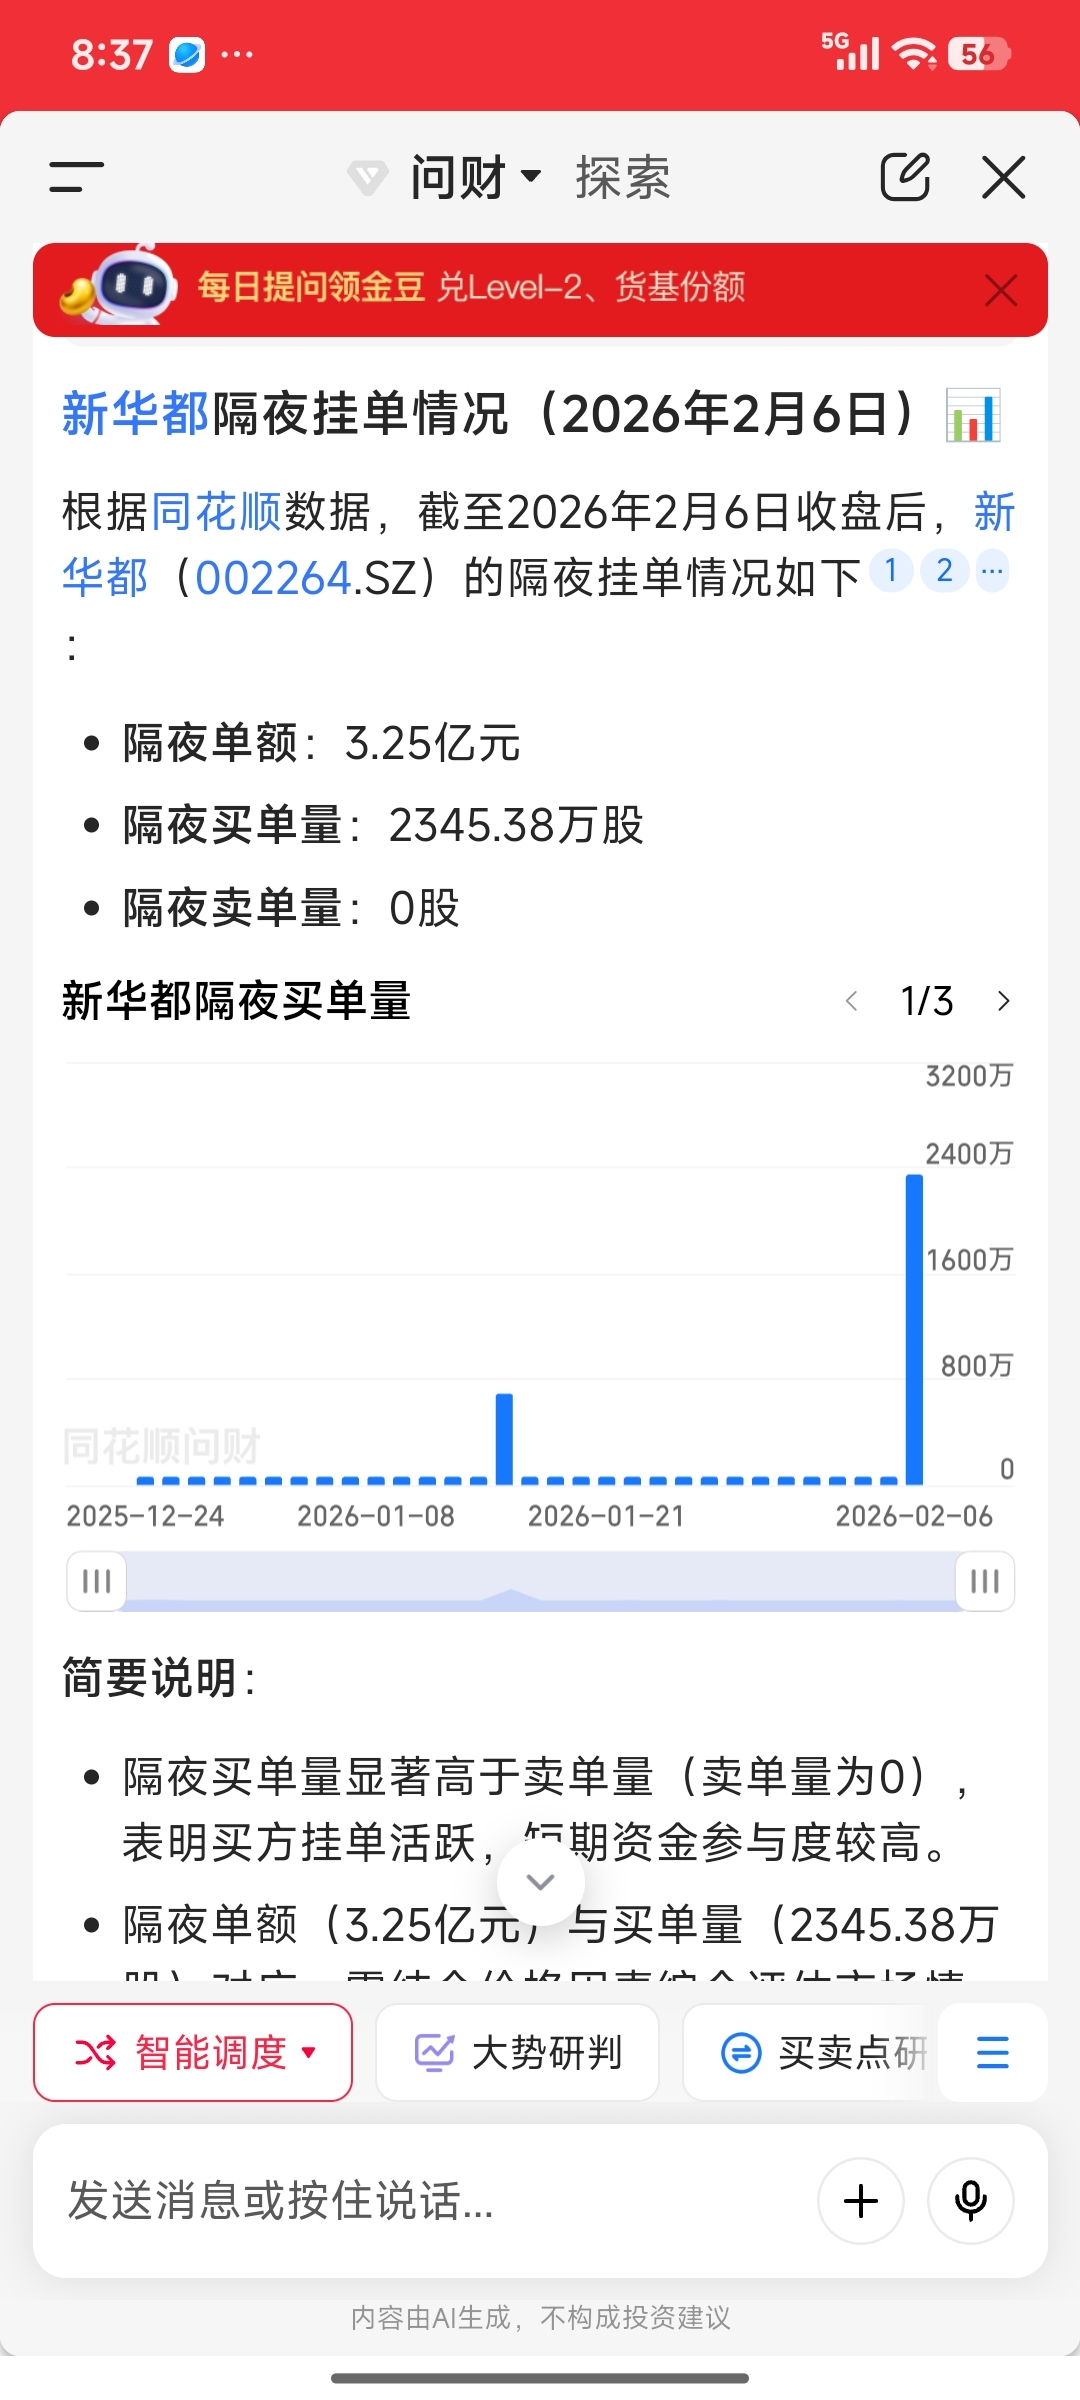This screenshot has width=1080, height=2400.
Task: Grab the right range slider handle
Action: [x=985, y=1581]
